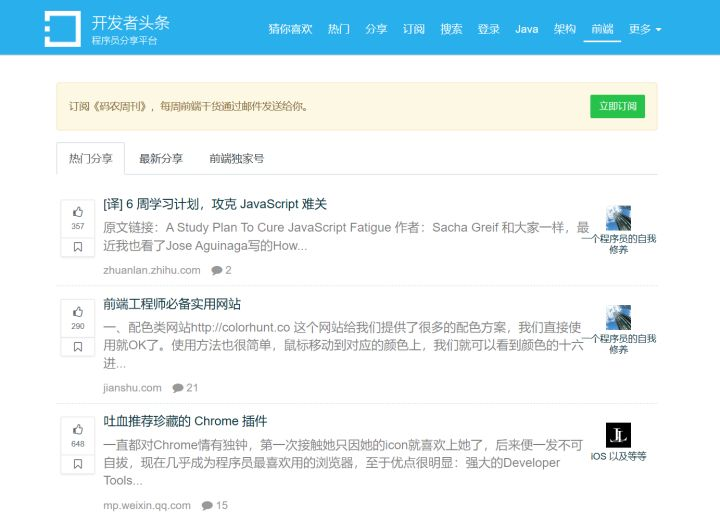Click the 357 like count
720x520 pixels.
(x=78, y=226)
